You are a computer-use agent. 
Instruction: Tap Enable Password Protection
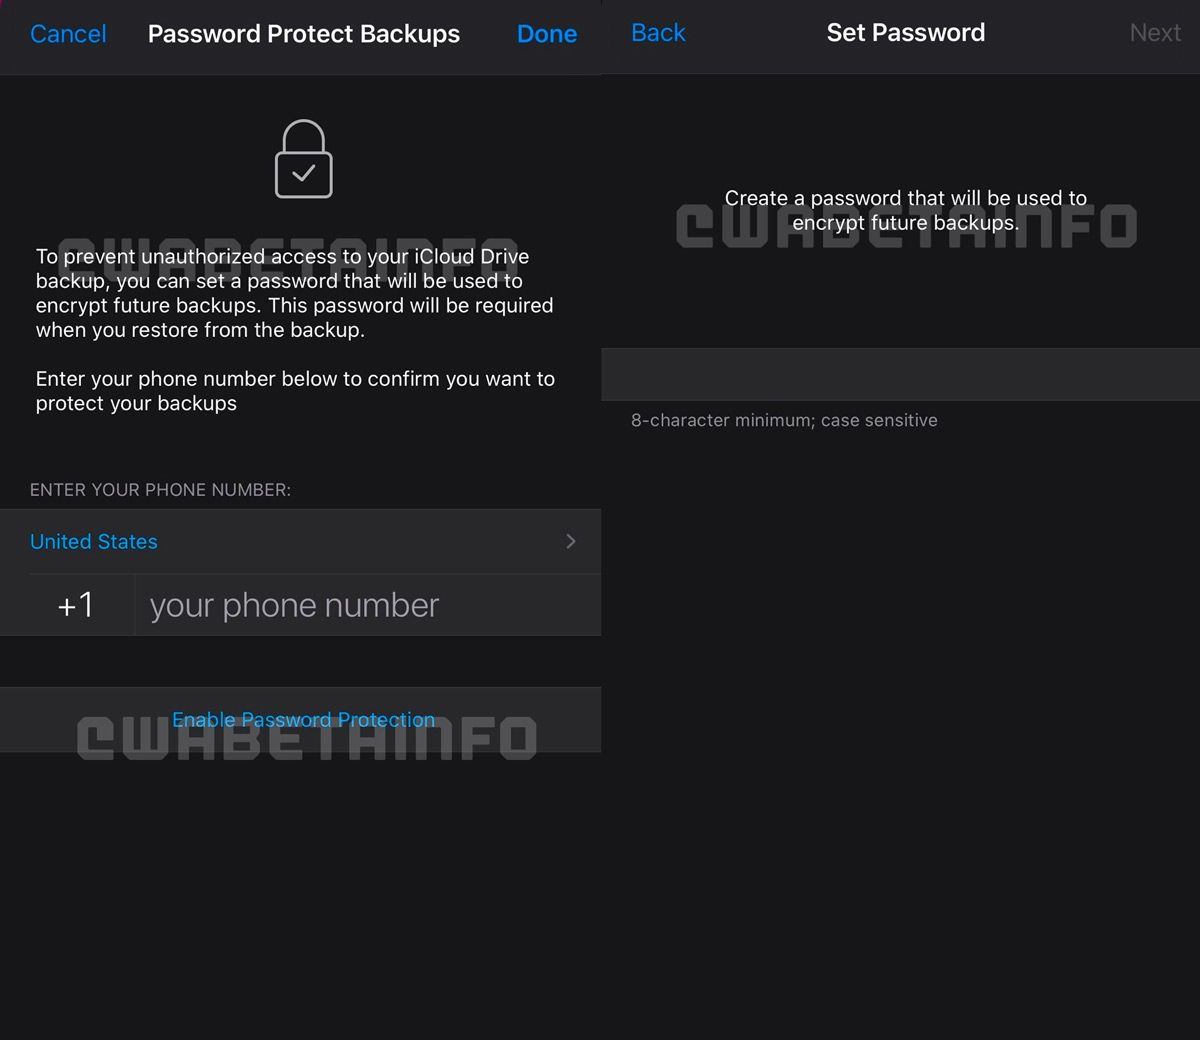(303, 719)
